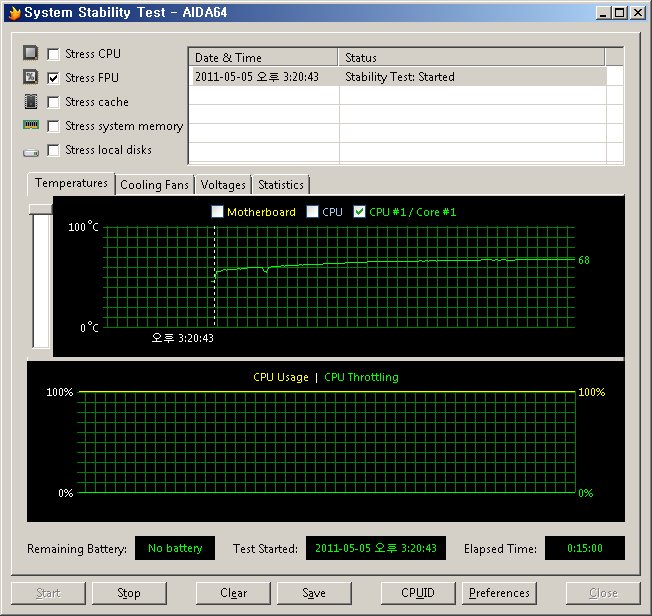Click the 68 temperature reading on graph
The height and width of the screenshot is (616, 652).
pos(584,260)
